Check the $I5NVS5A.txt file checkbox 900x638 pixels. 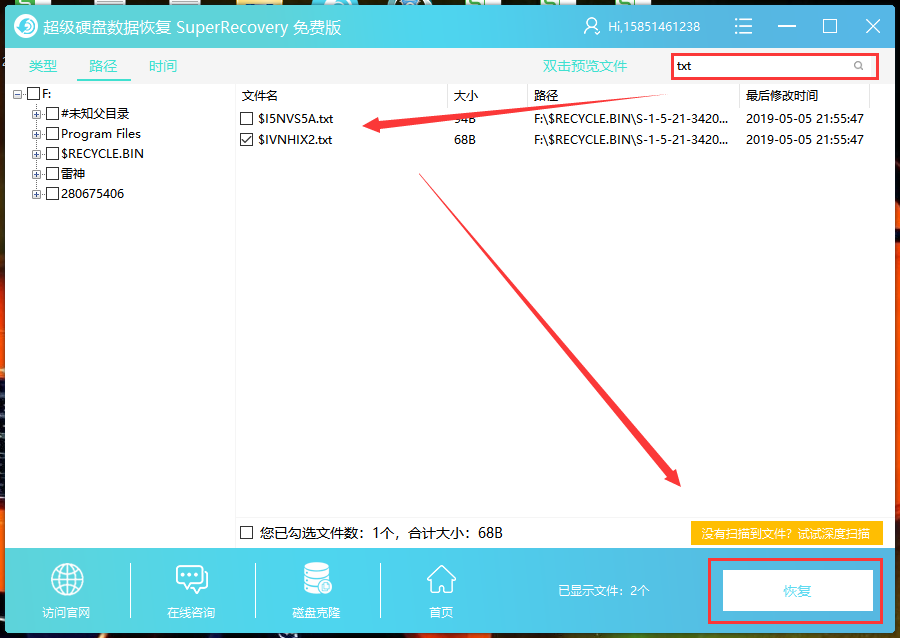pos(246,119)
